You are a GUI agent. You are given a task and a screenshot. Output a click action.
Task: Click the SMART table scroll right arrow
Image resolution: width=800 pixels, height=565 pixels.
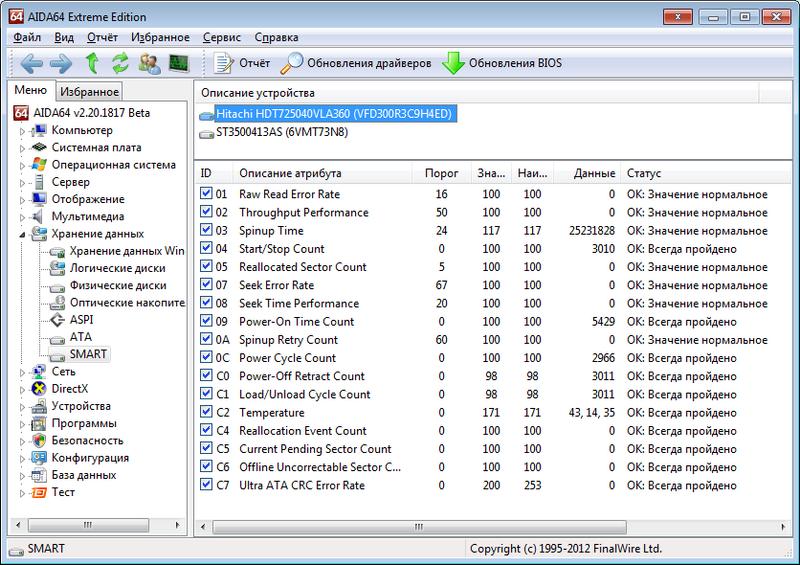click(x=783, y=527)
